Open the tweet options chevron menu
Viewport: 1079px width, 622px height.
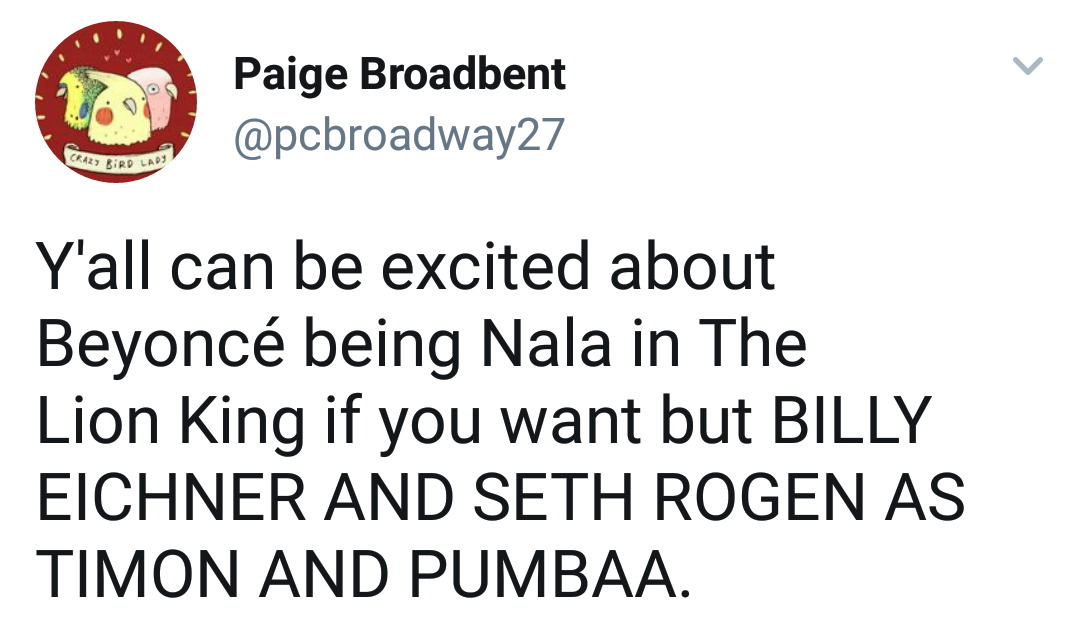click(x=1027, y=65)
